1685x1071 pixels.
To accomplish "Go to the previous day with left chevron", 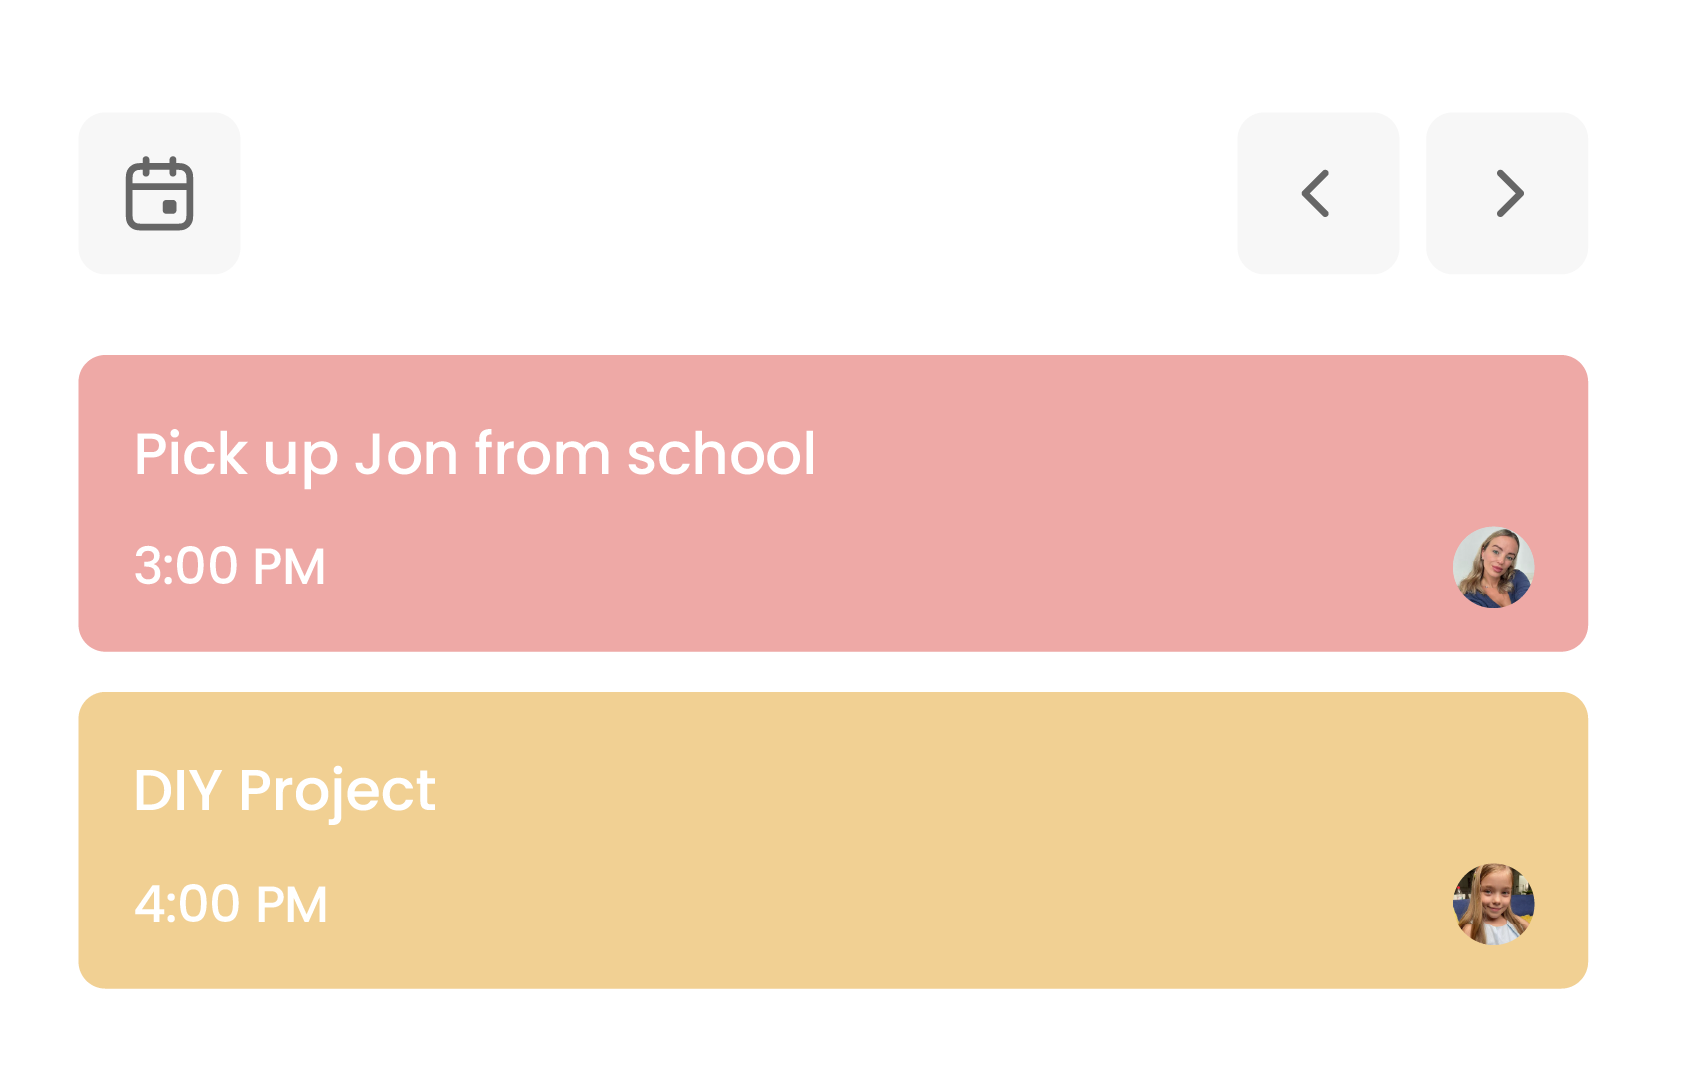I will pos(1317,193).
